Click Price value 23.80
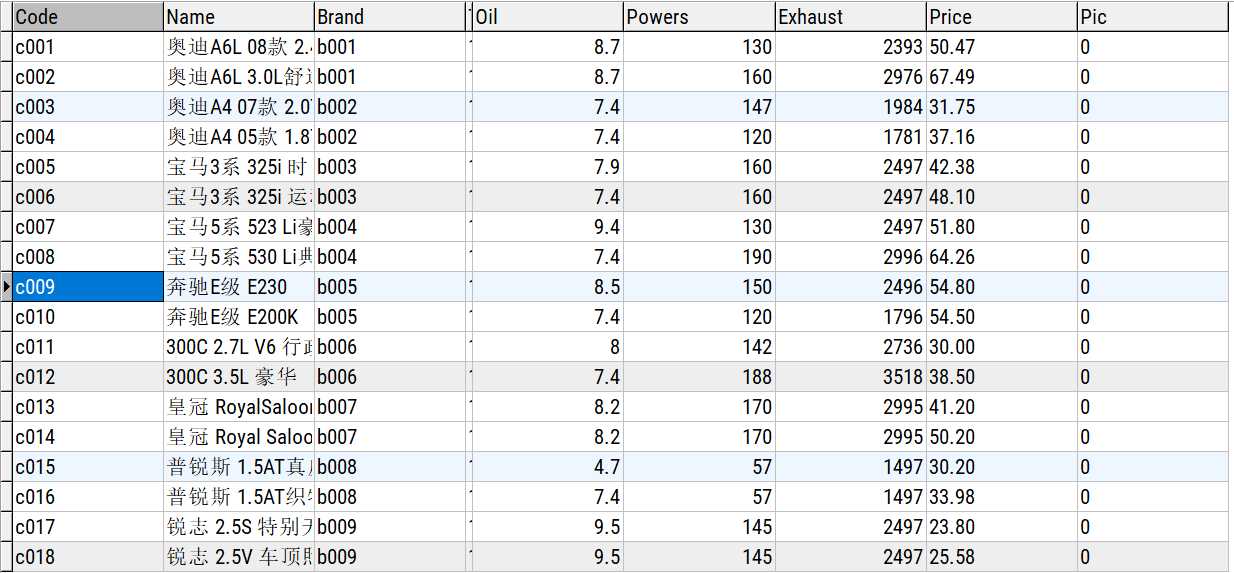The width and height of the screenshot is (1234, 573). pos(1002,527)
